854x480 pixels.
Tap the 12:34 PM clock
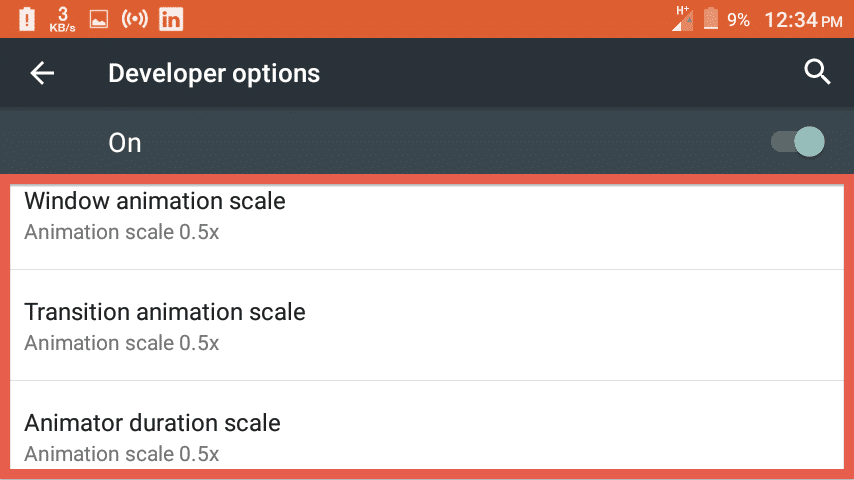point(804,20)
